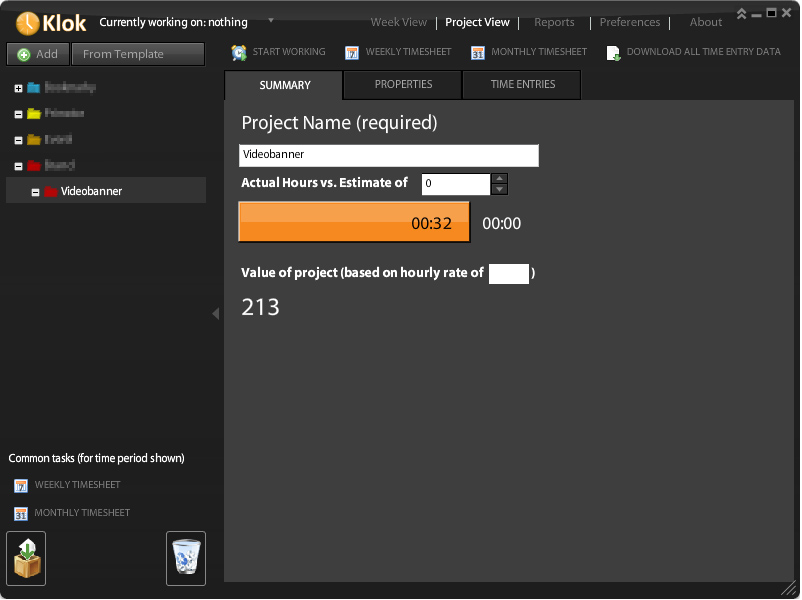Click the sidebar WEEKLY TIMESHEET label

coord(78,485)
